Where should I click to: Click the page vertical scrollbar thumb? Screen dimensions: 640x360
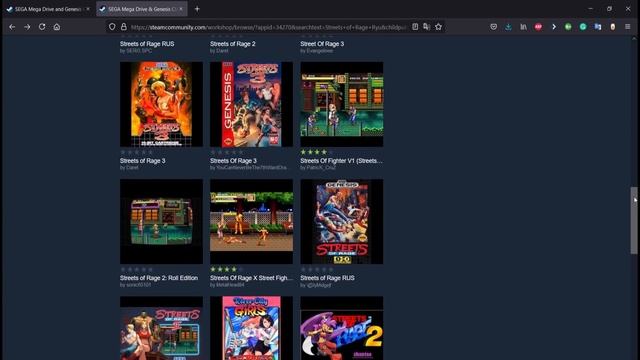(x=633, y=220)
